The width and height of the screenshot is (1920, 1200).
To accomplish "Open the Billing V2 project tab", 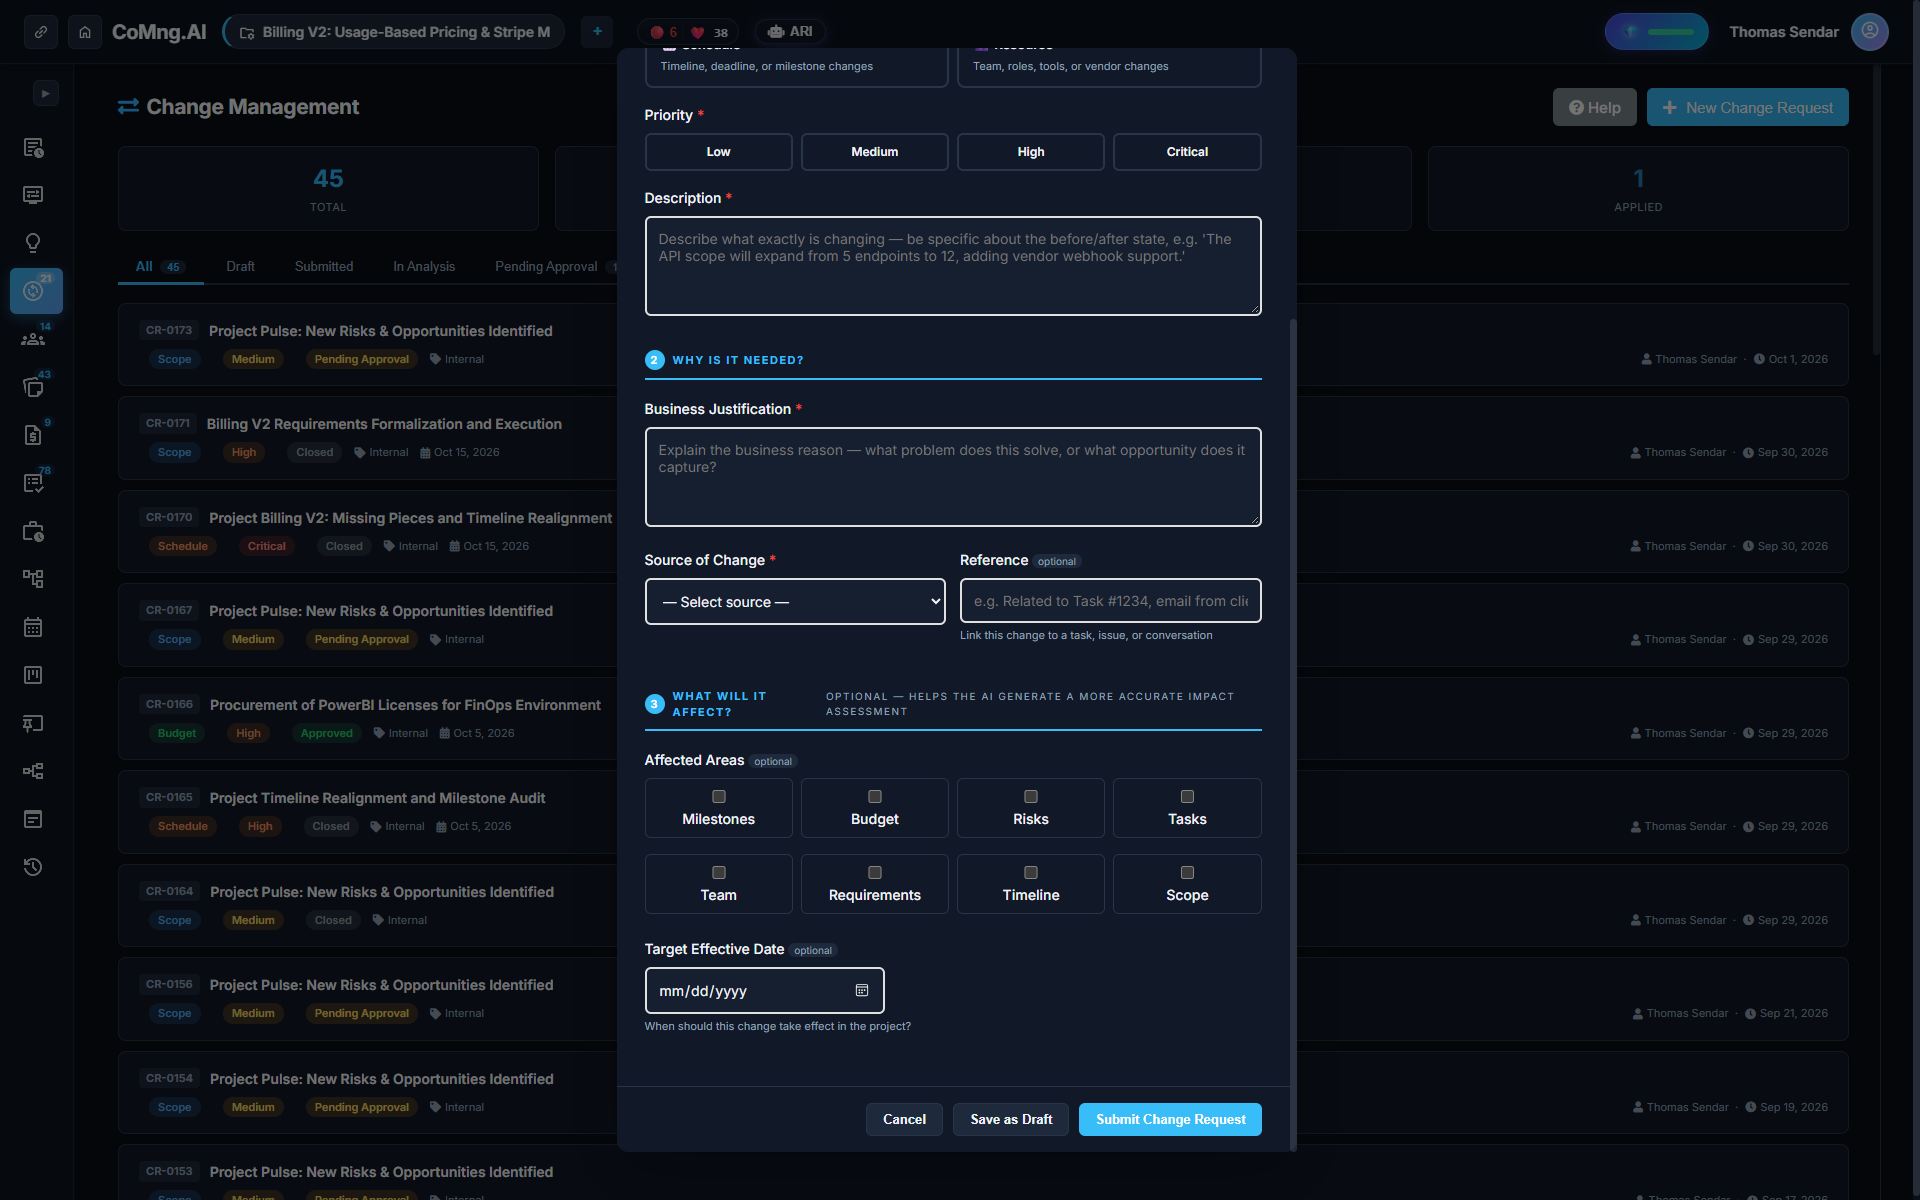I will (x=394, y=32).
